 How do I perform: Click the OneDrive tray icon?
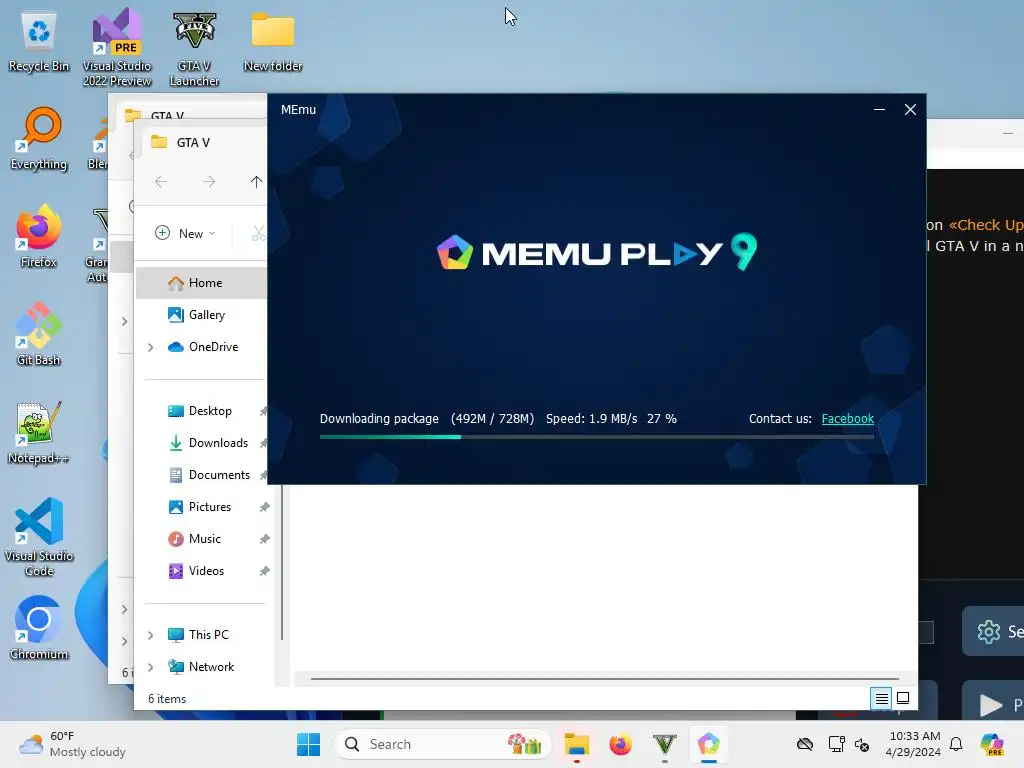(x=805, y=744)
